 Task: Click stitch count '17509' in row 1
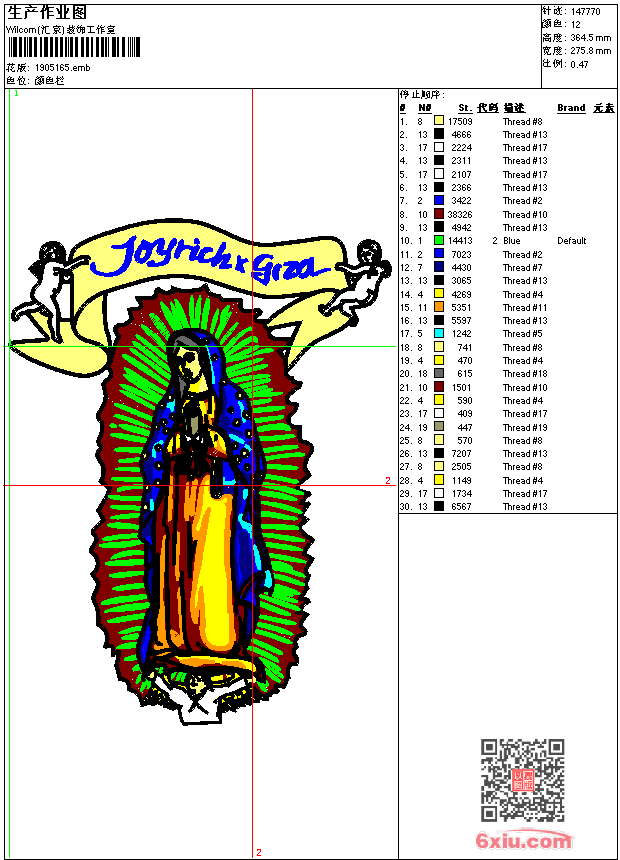point(460,121)
